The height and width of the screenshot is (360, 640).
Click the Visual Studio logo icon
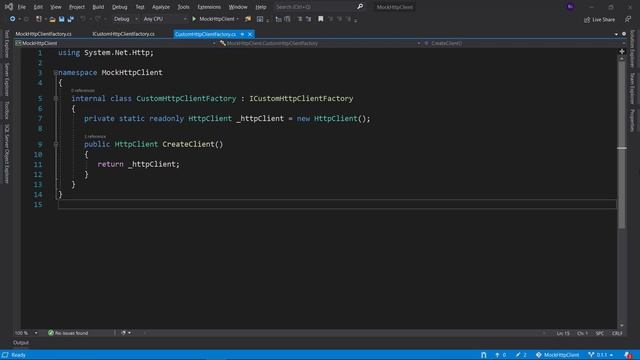pos(9,7)
